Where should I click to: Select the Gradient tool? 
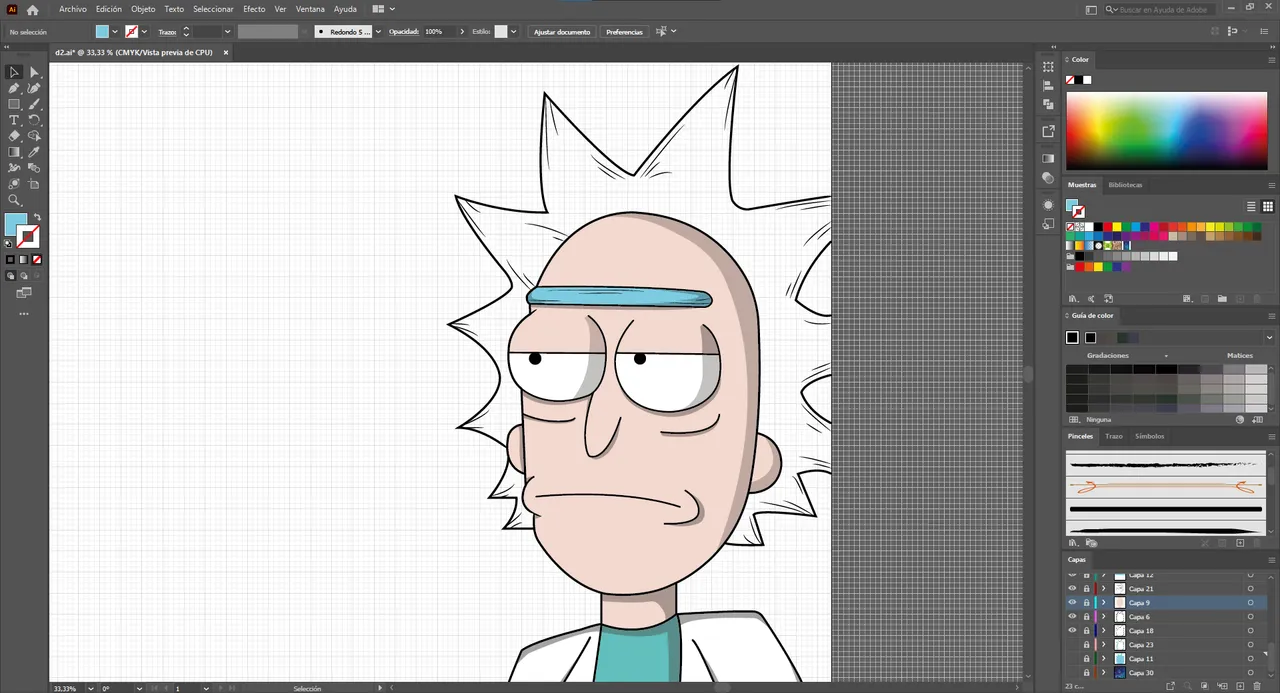click(x=14, y=152)
